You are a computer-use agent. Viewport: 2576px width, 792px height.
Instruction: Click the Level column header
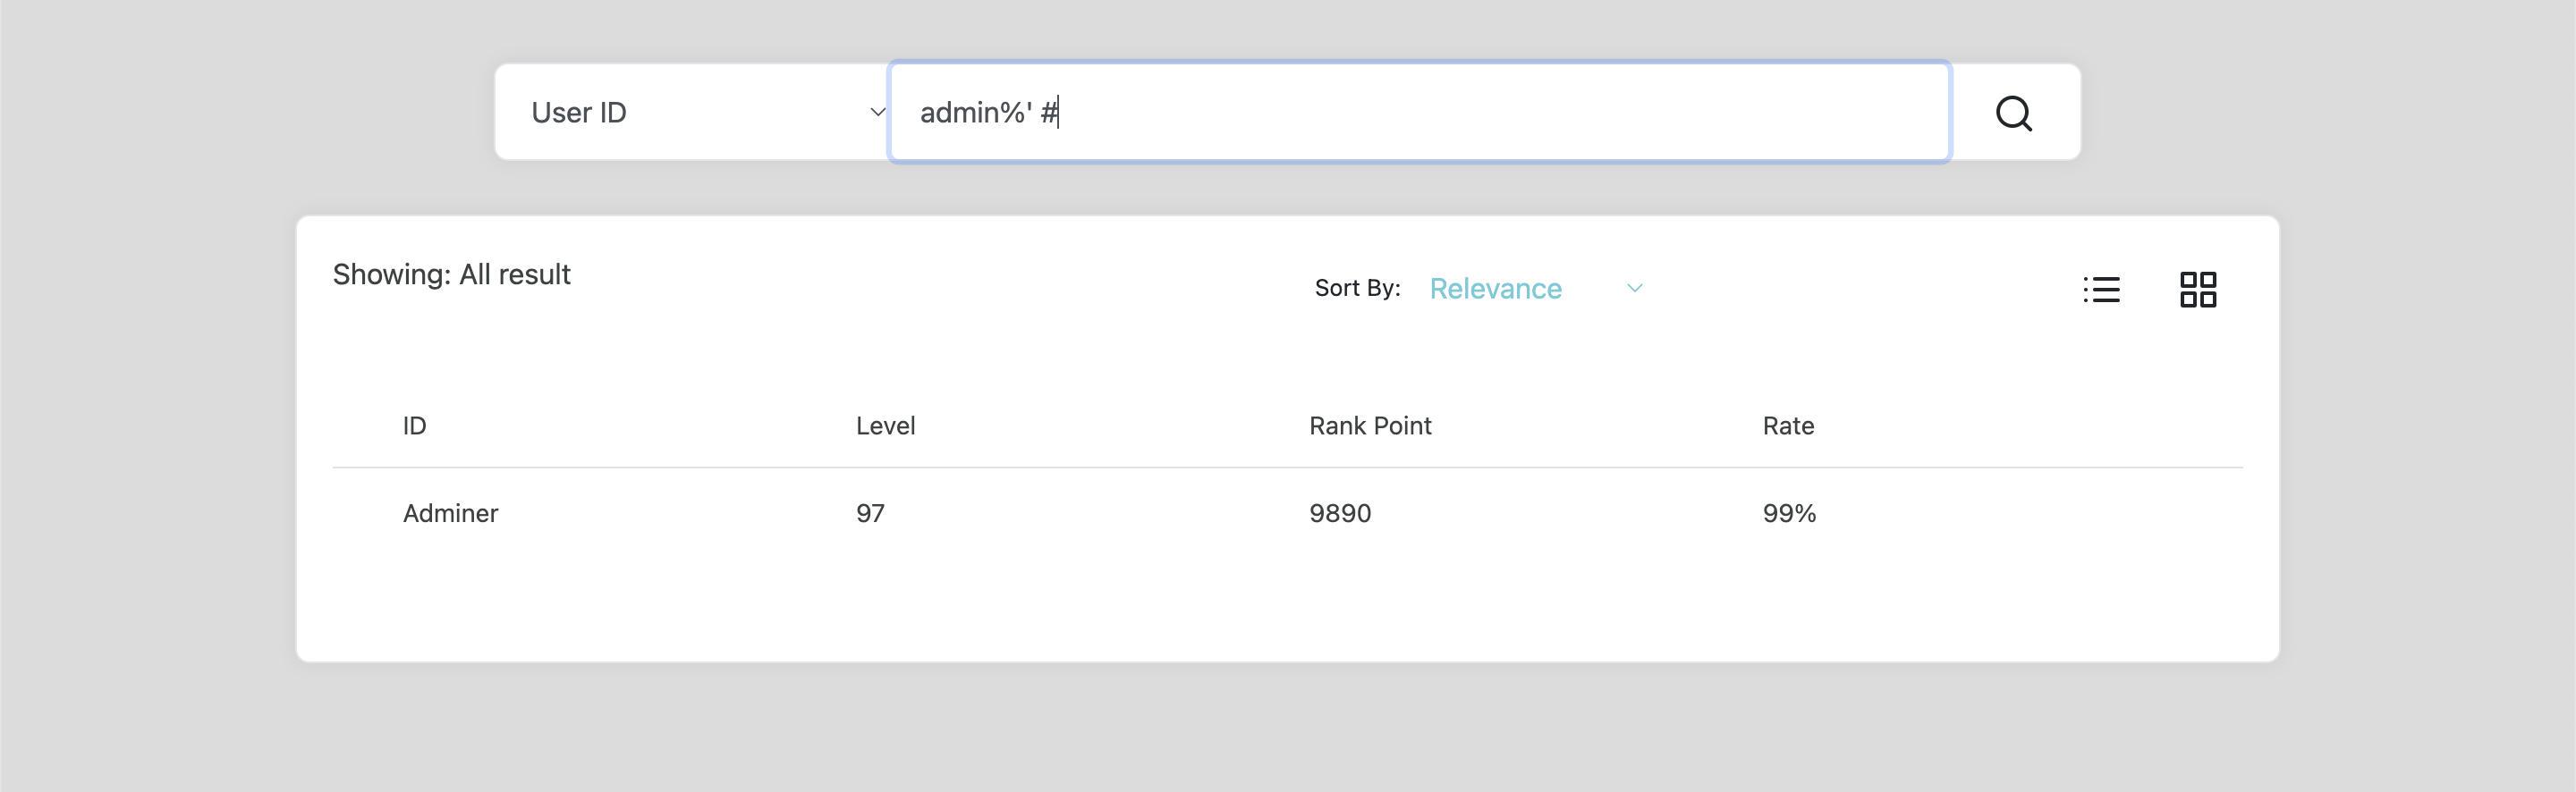click(885, 426)
